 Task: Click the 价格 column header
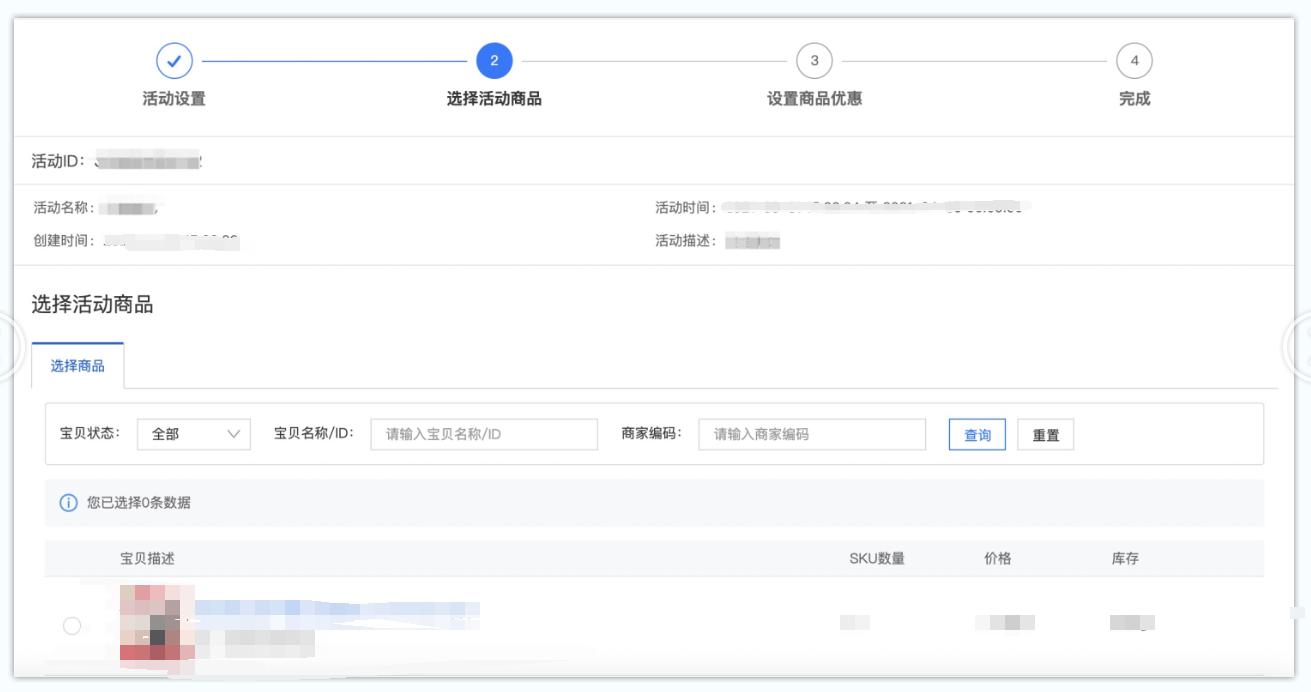[996, 560]
